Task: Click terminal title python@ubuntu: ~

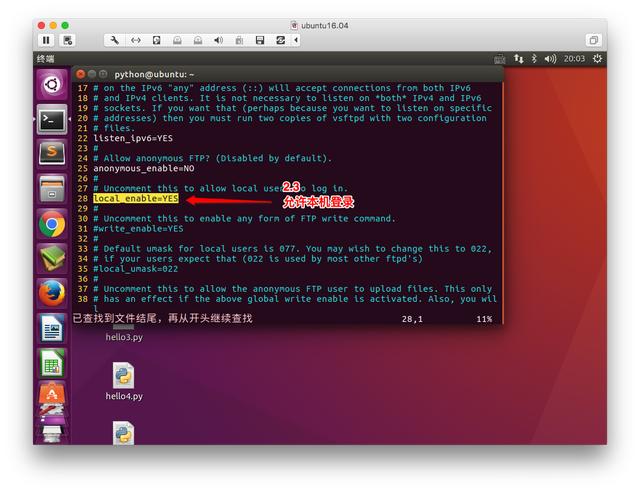Action: 154,74
